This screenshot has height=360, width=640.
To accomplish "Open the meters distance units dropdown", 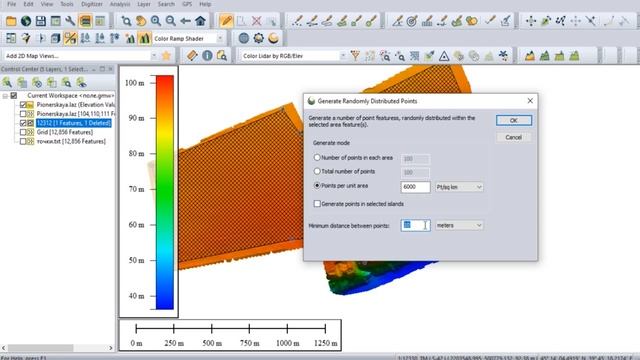I will tap(459, 225).
